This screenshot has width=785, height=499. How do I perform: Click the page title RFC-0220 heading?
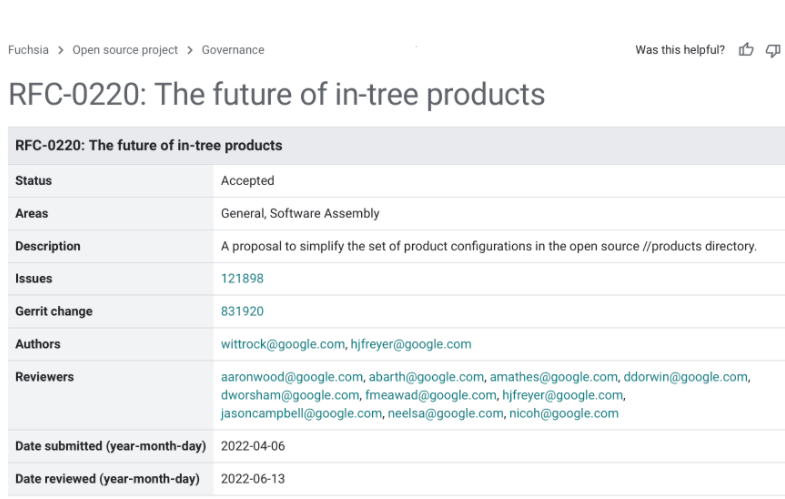[x=276, y=95]
